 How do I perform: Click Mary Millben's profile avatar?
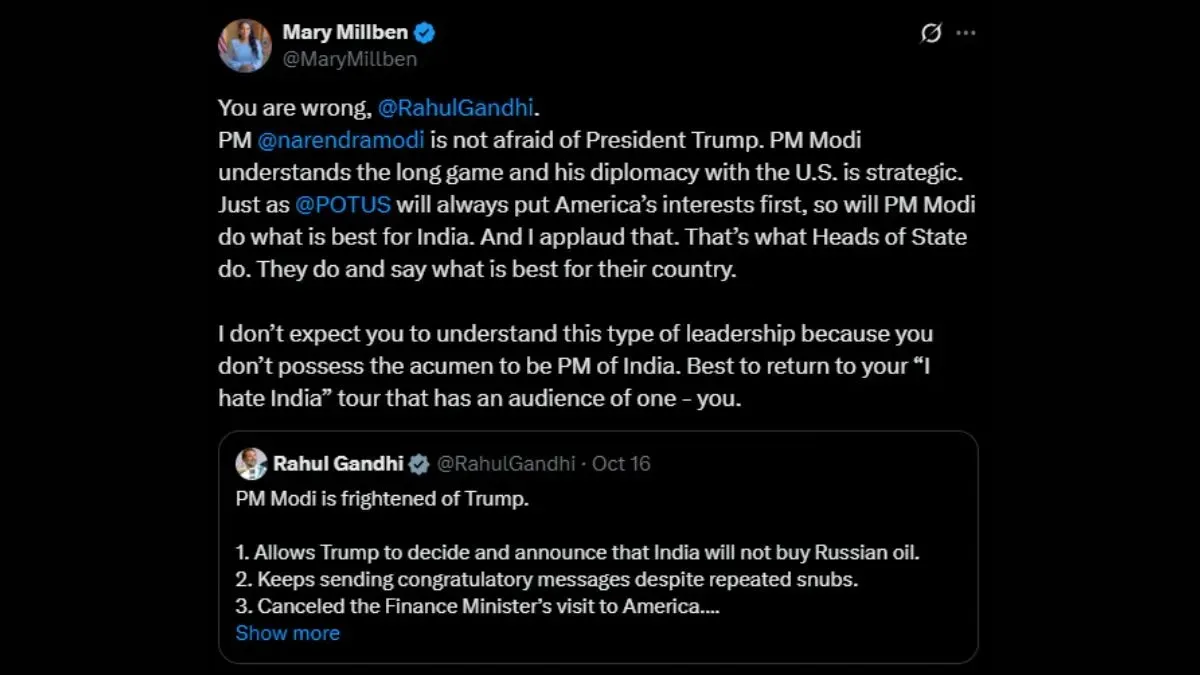tap(245, 45)
